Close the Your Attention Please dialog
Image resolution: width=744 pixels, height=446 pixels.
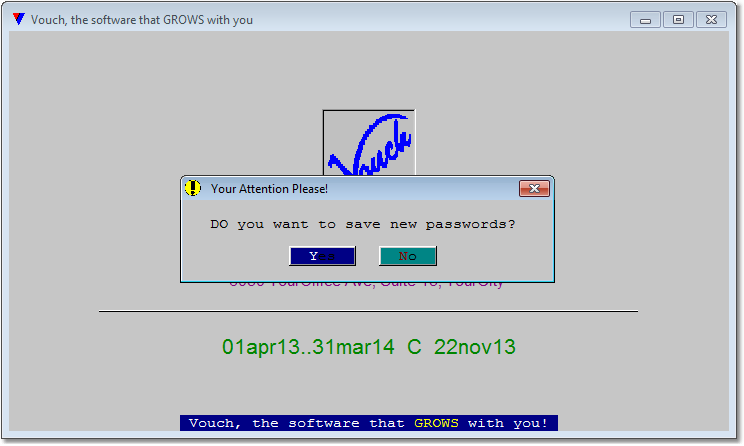click(534, 188)
